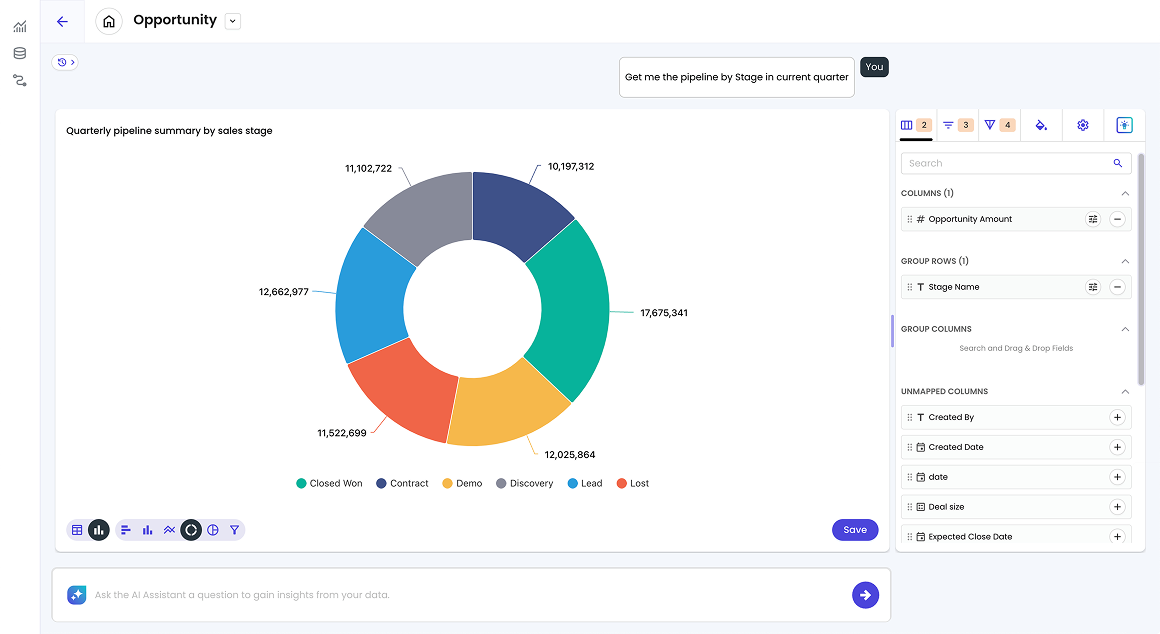1160x634 pixels.
Task: Switch to the line chart type
Action: (169, 530)
